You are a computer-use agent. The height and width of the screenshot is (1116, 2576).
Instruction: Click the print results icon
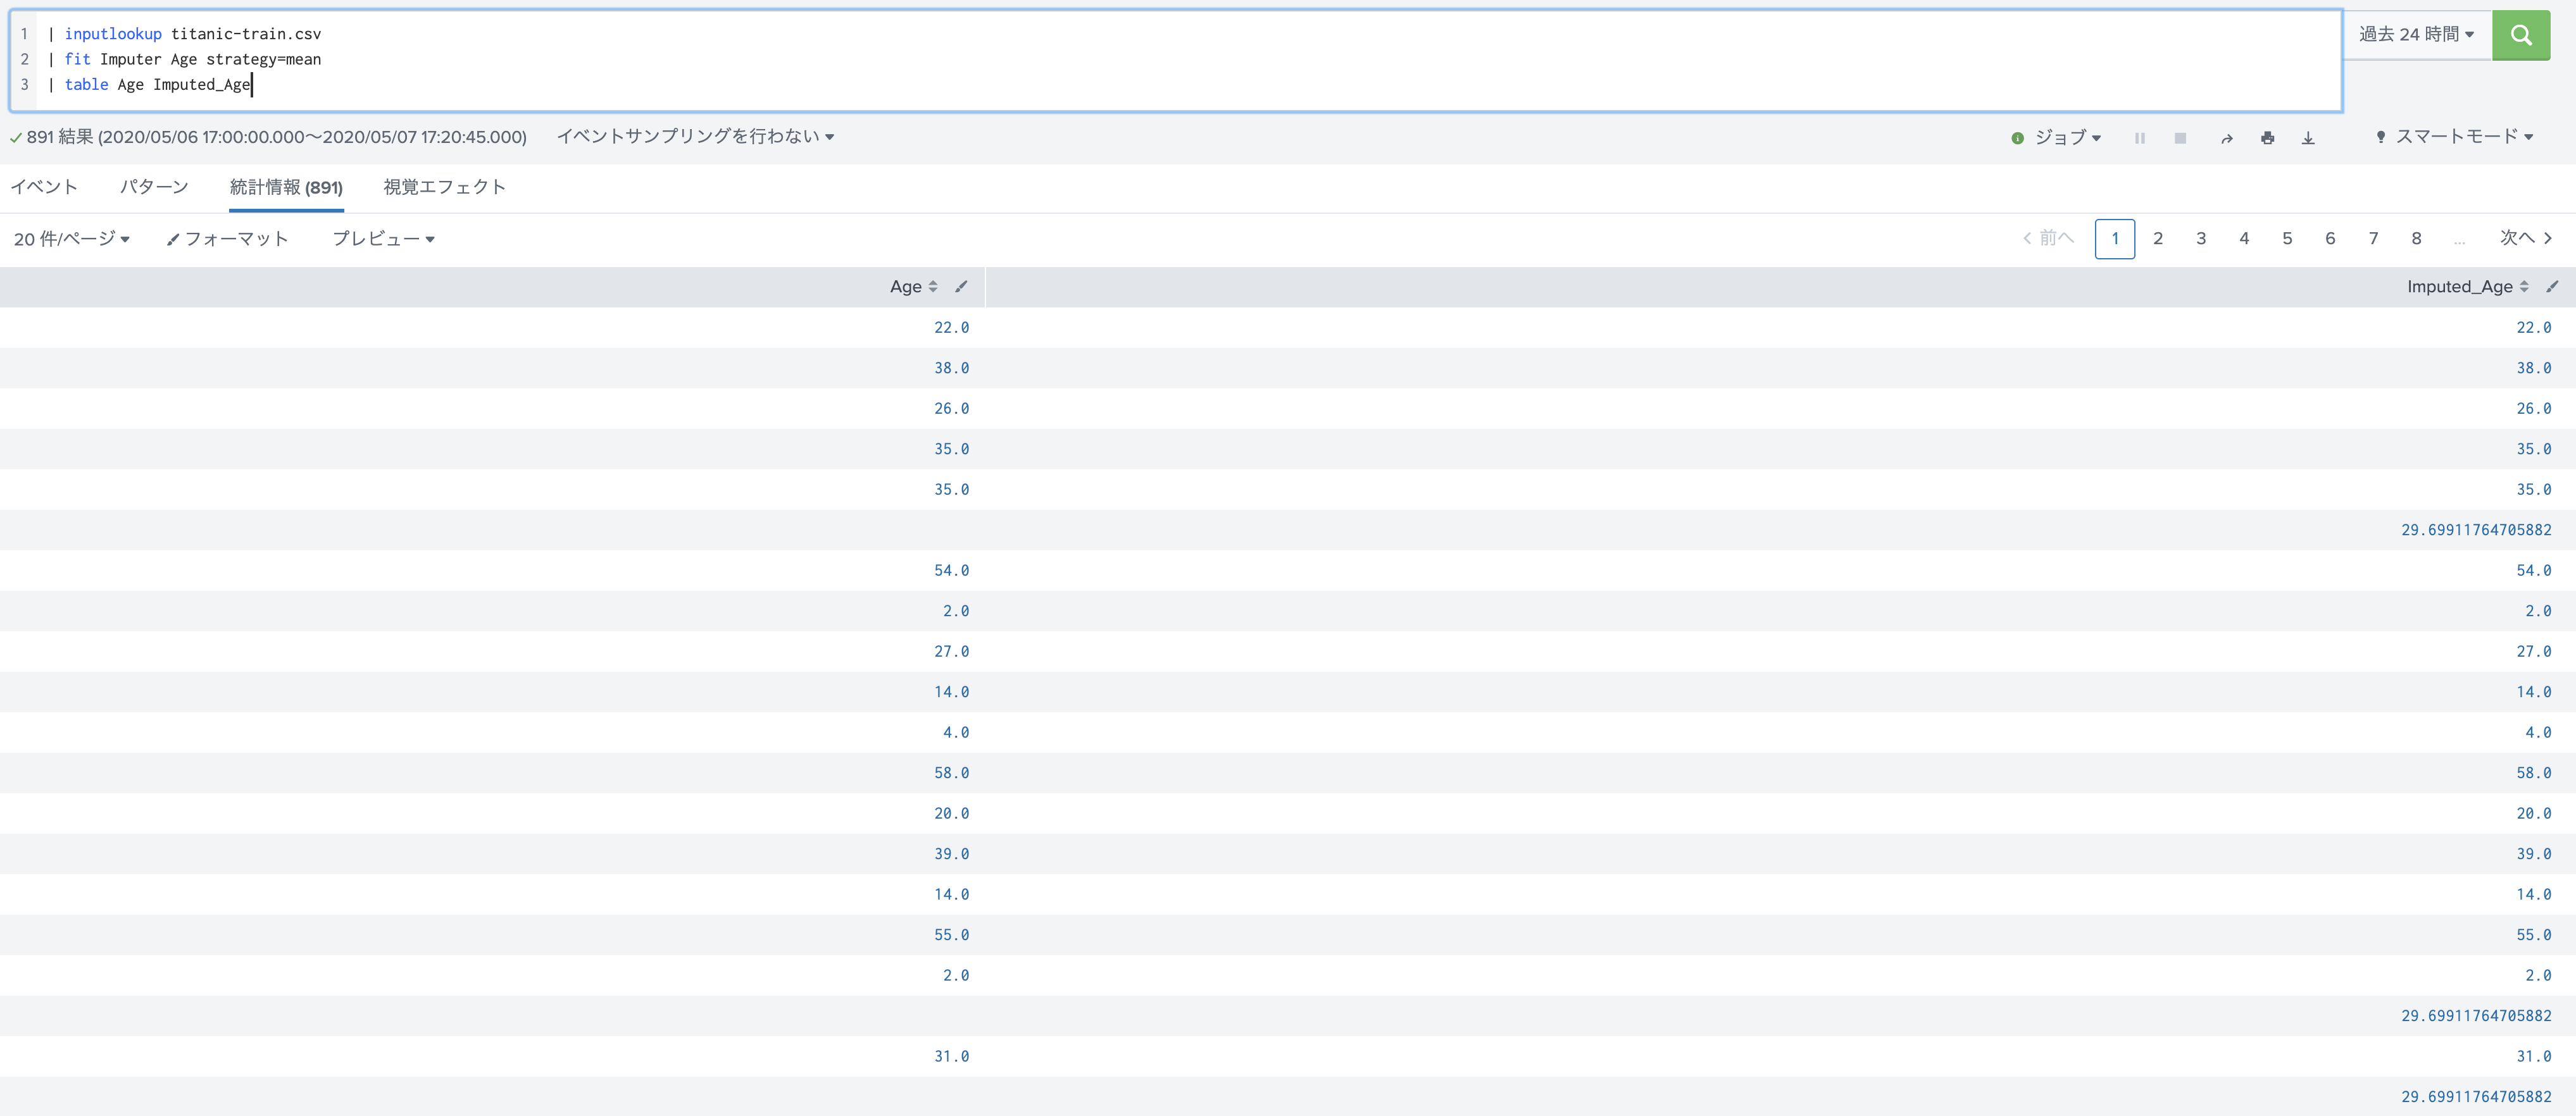tap(2267, 138)
